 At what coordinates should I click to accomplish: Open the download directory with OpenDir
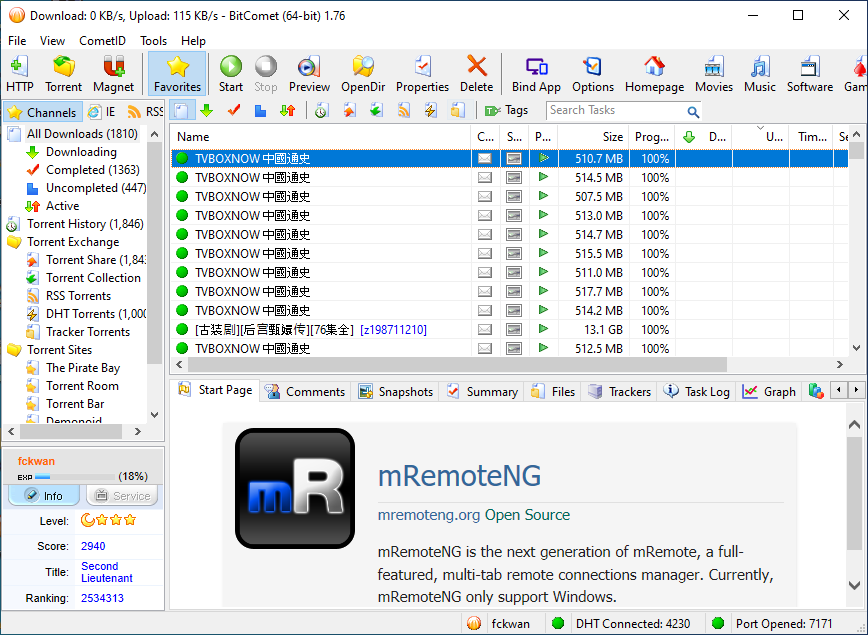(x=363, y=74)
